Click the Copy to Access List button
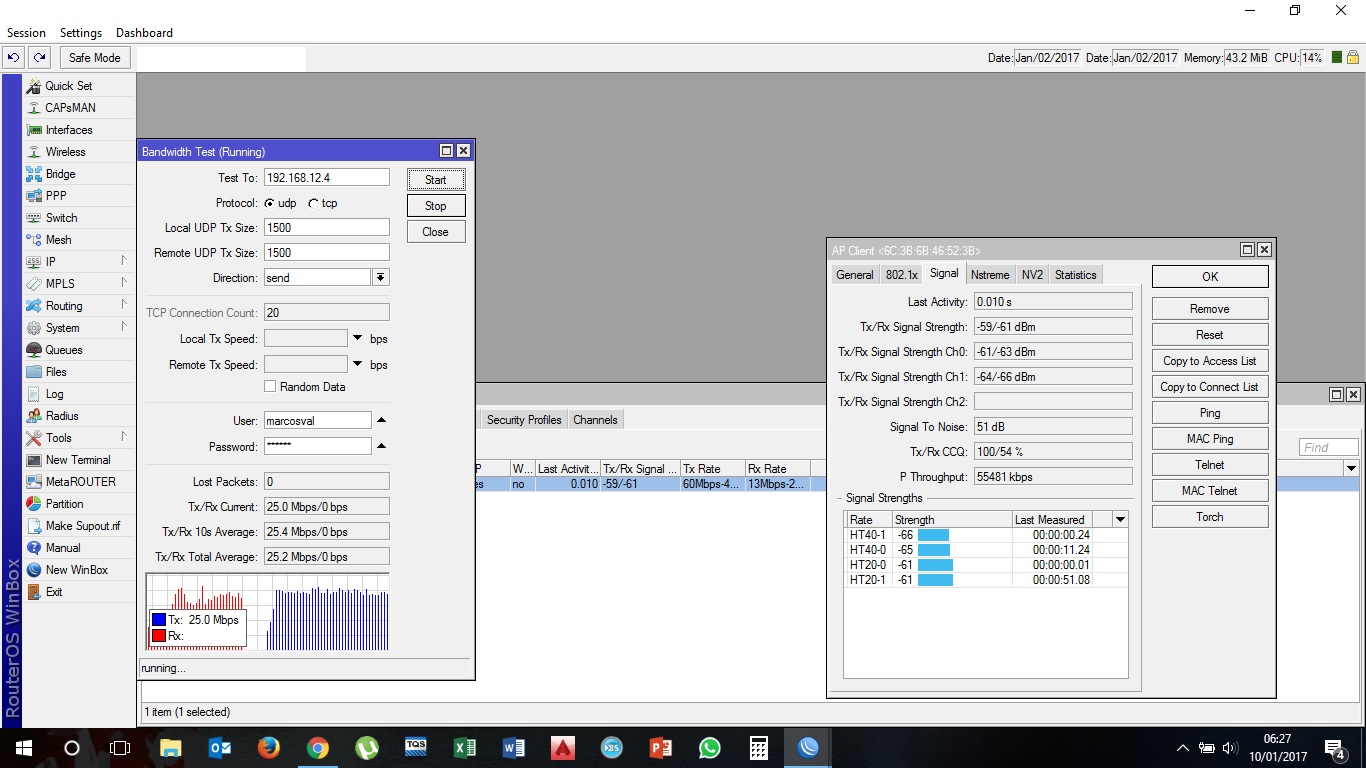 click(1209, 361)
